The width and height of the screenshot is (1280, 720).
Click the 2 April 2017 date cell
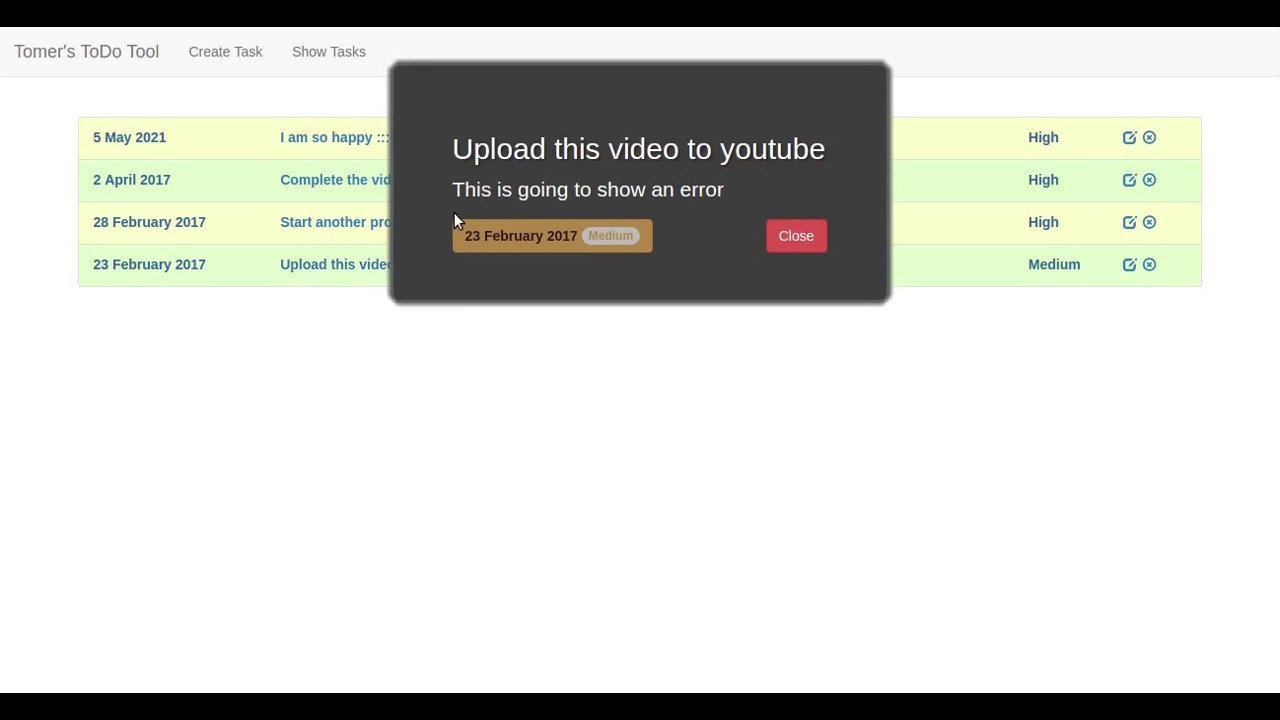tap(131, 180)
